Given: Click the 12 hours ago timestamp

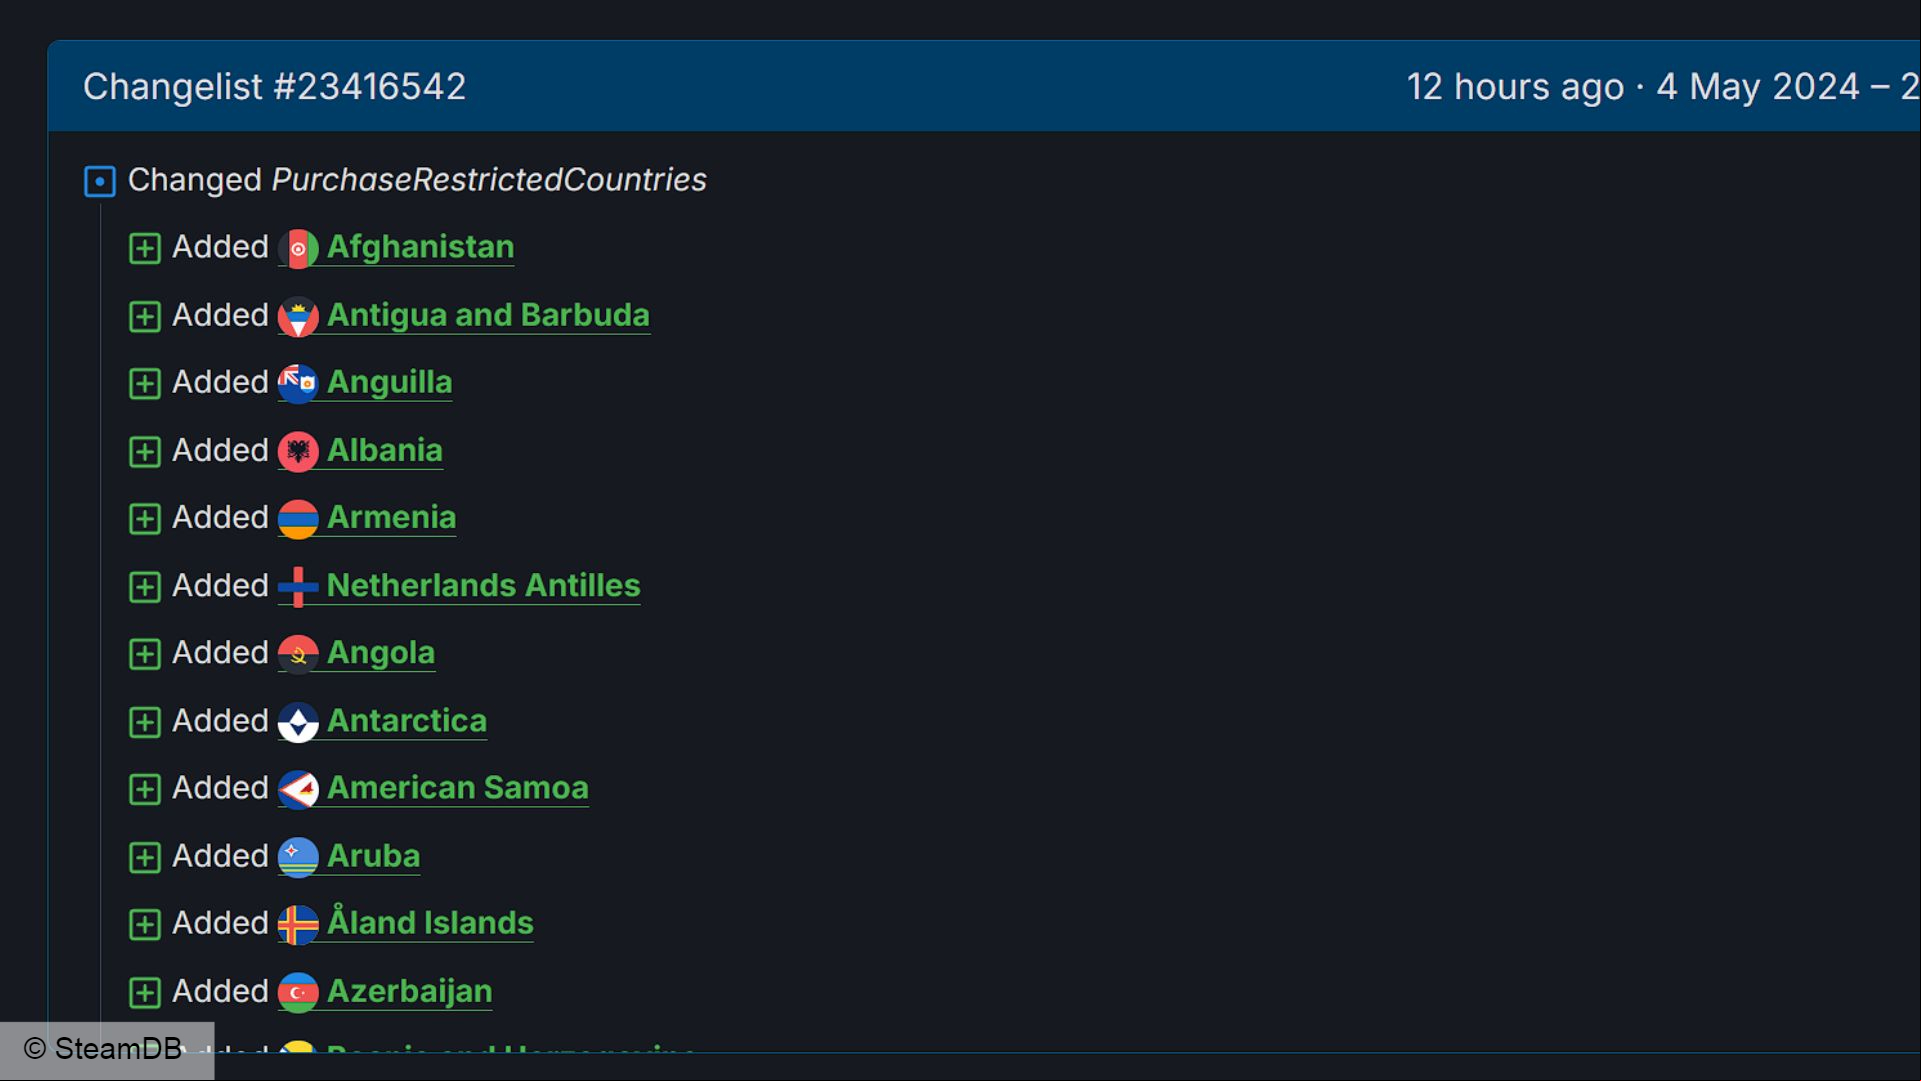Looking at the screenshot, I should coord(1515,87).
